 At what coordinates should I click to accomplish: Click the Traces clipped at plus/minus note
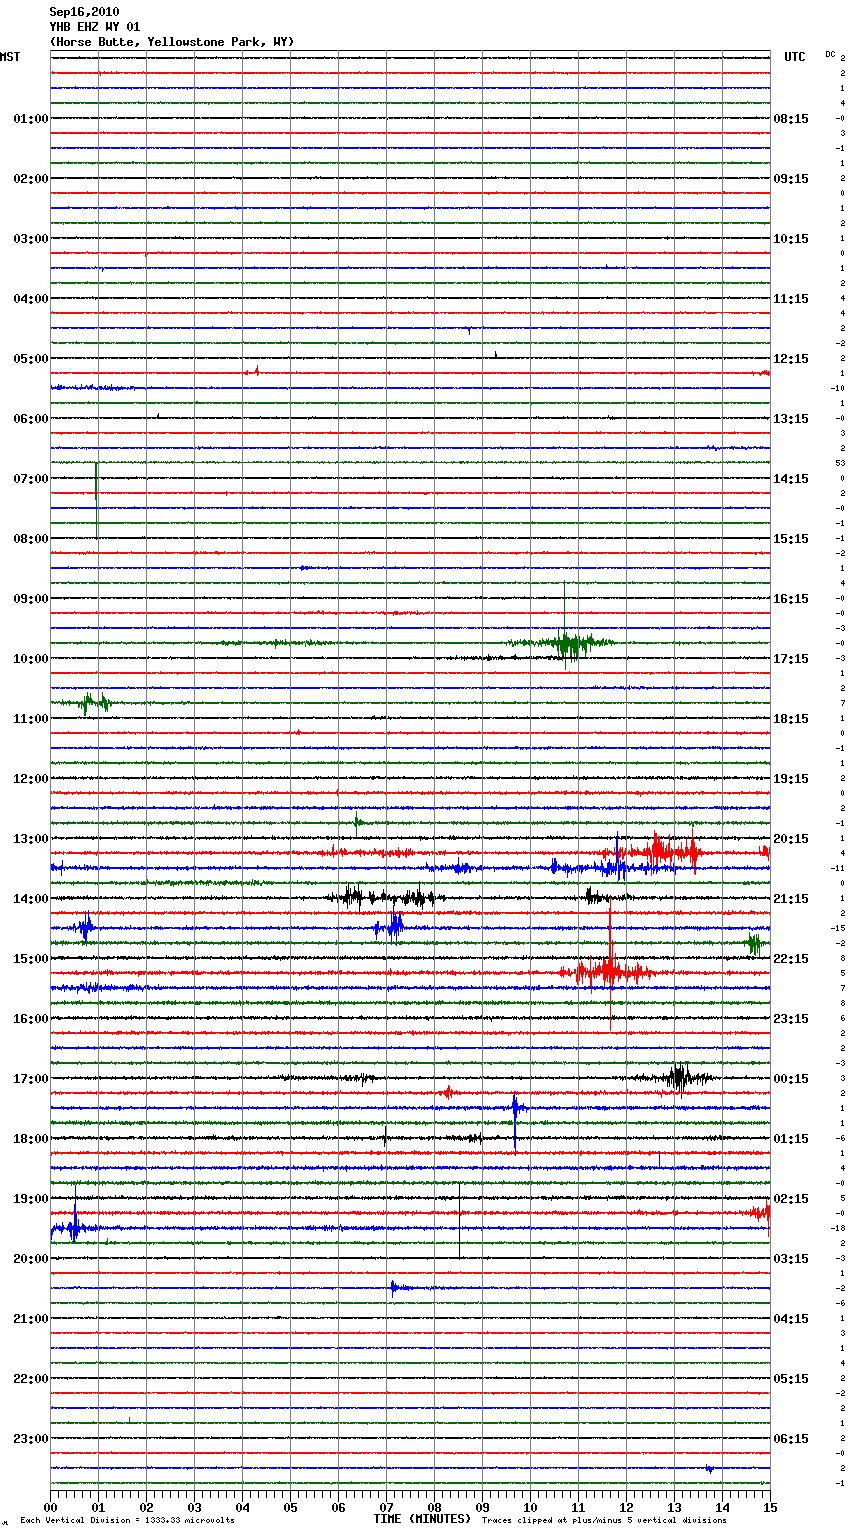pyautogui.click(x=604, y=1521)
